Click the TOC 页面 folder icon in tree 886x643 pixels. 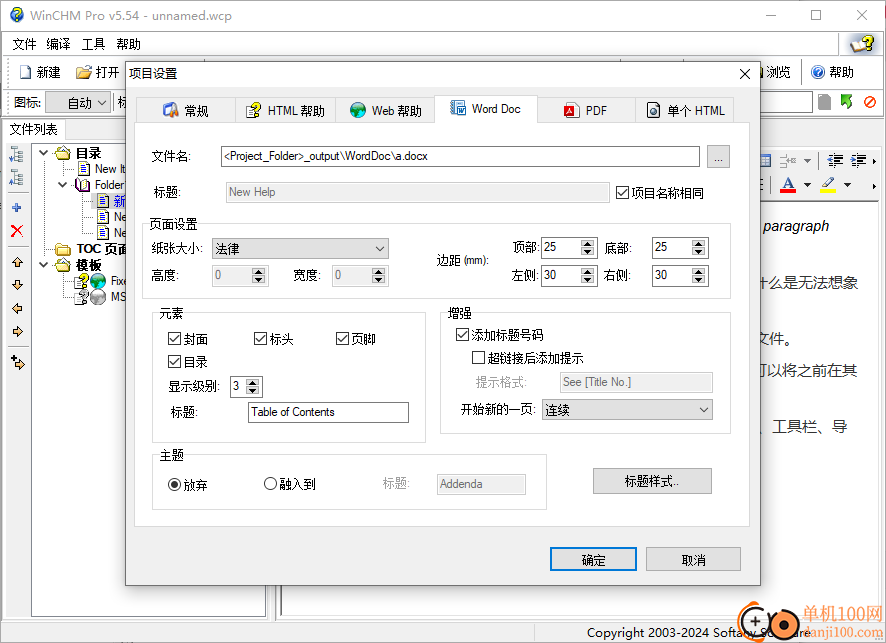pyautogui.click(x=63, y=249)
